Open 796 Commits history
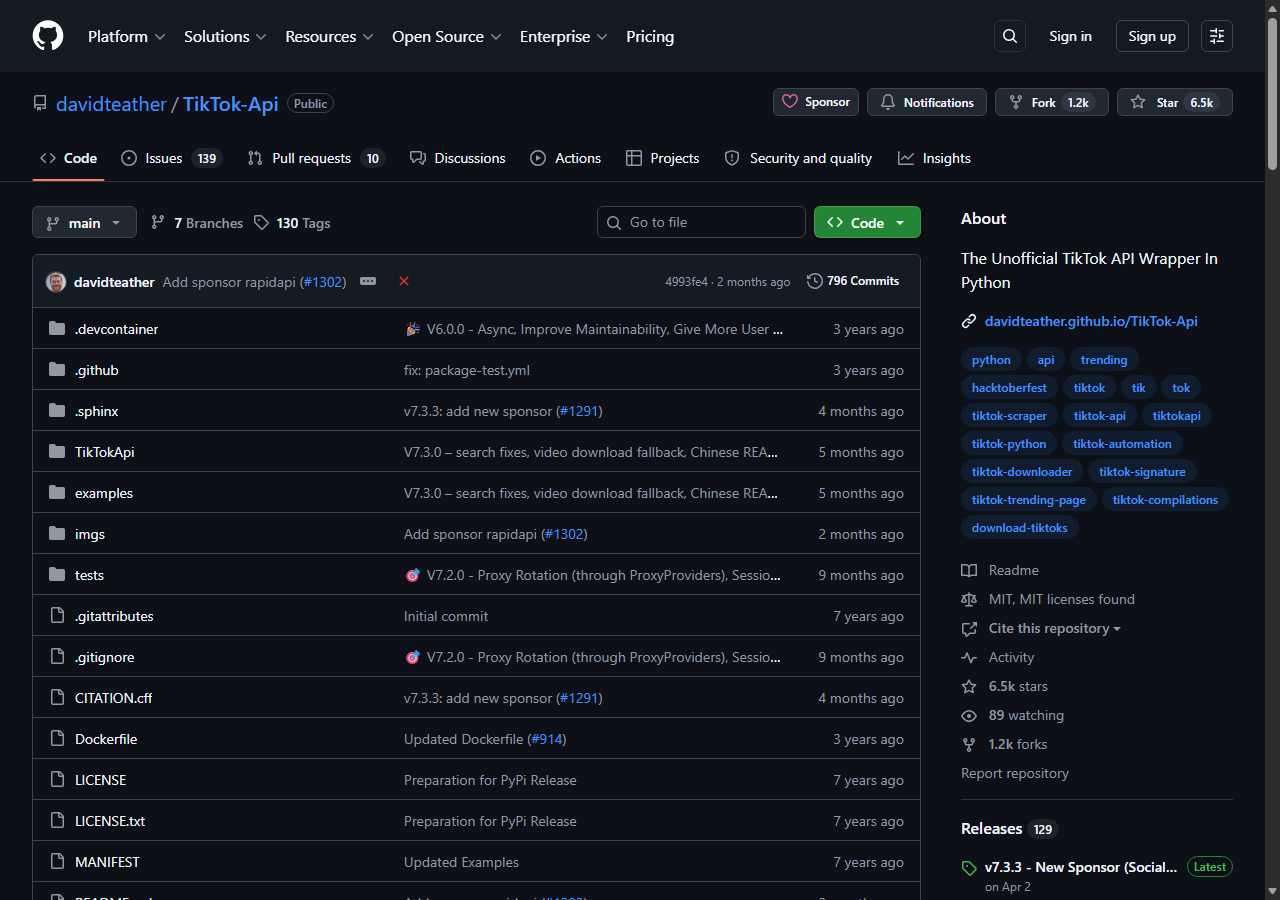The image size is (1280, 900). pyautogui.click(x=853, y=281)
